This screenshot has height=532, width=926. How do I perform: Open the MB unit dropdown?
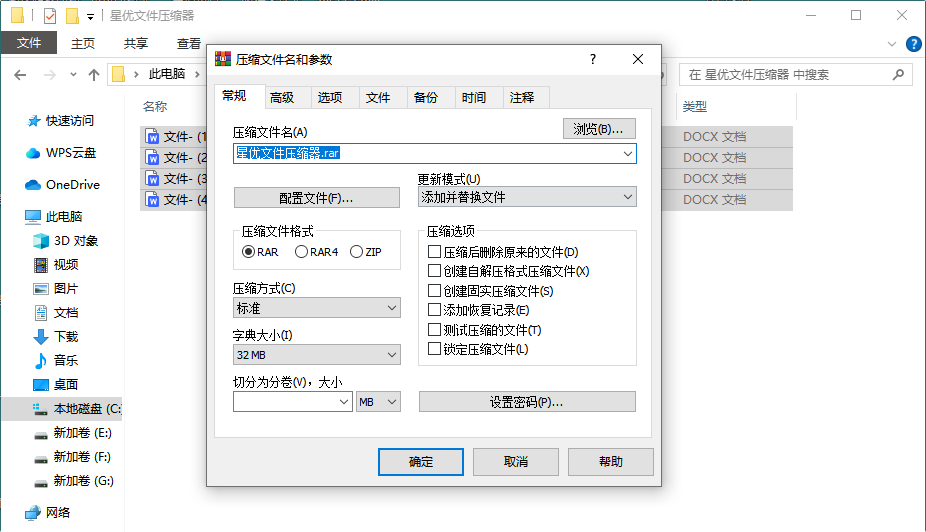(x=378, y=402)
